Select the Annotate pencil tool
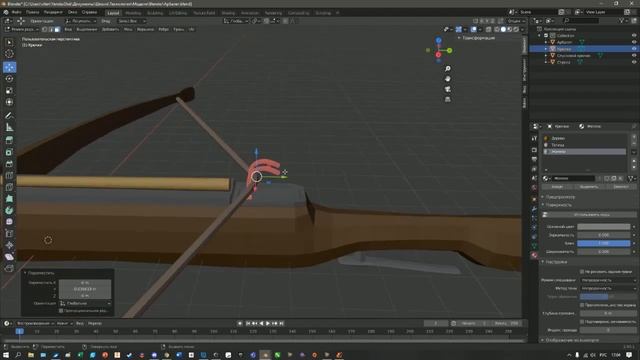 point(9,116)
